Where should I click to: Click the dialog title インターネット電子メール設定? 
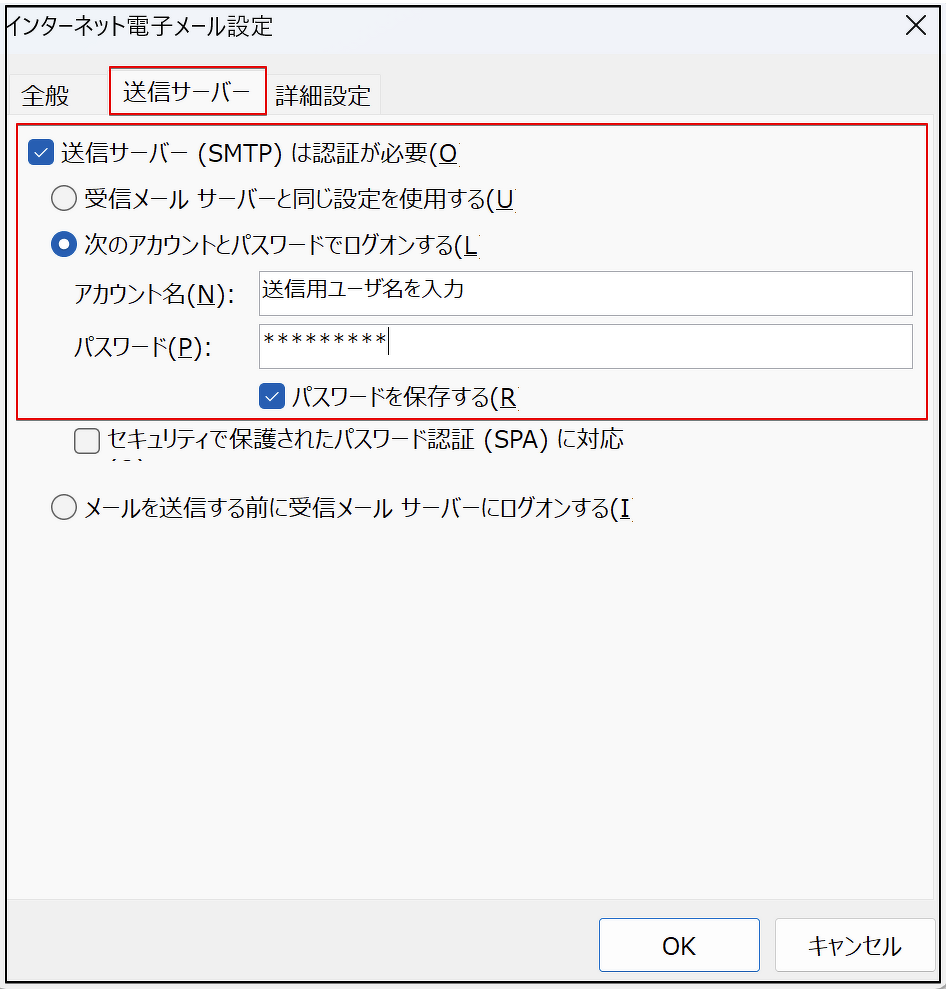click(x=140, y=27)
